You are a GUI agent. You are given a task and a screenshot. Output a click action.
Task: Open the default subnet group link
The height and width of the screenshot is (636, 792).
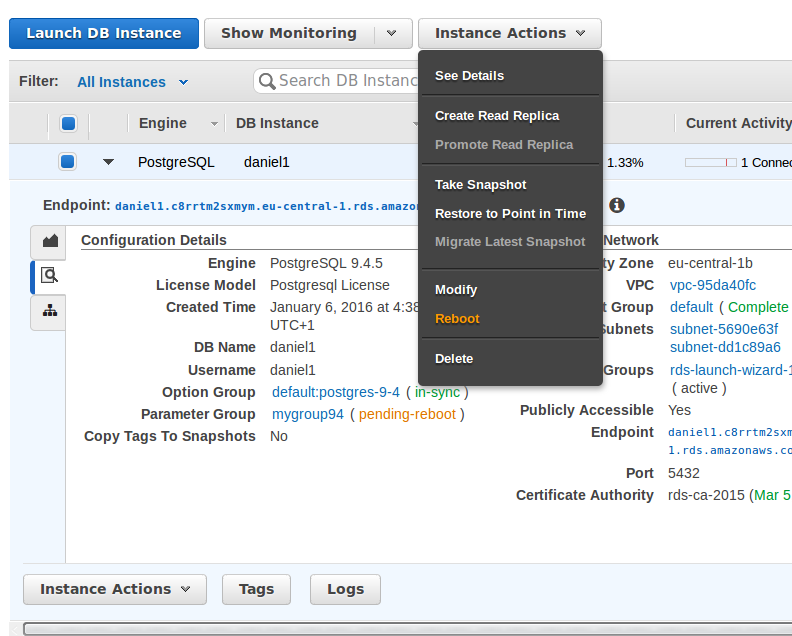pos(691,307)
